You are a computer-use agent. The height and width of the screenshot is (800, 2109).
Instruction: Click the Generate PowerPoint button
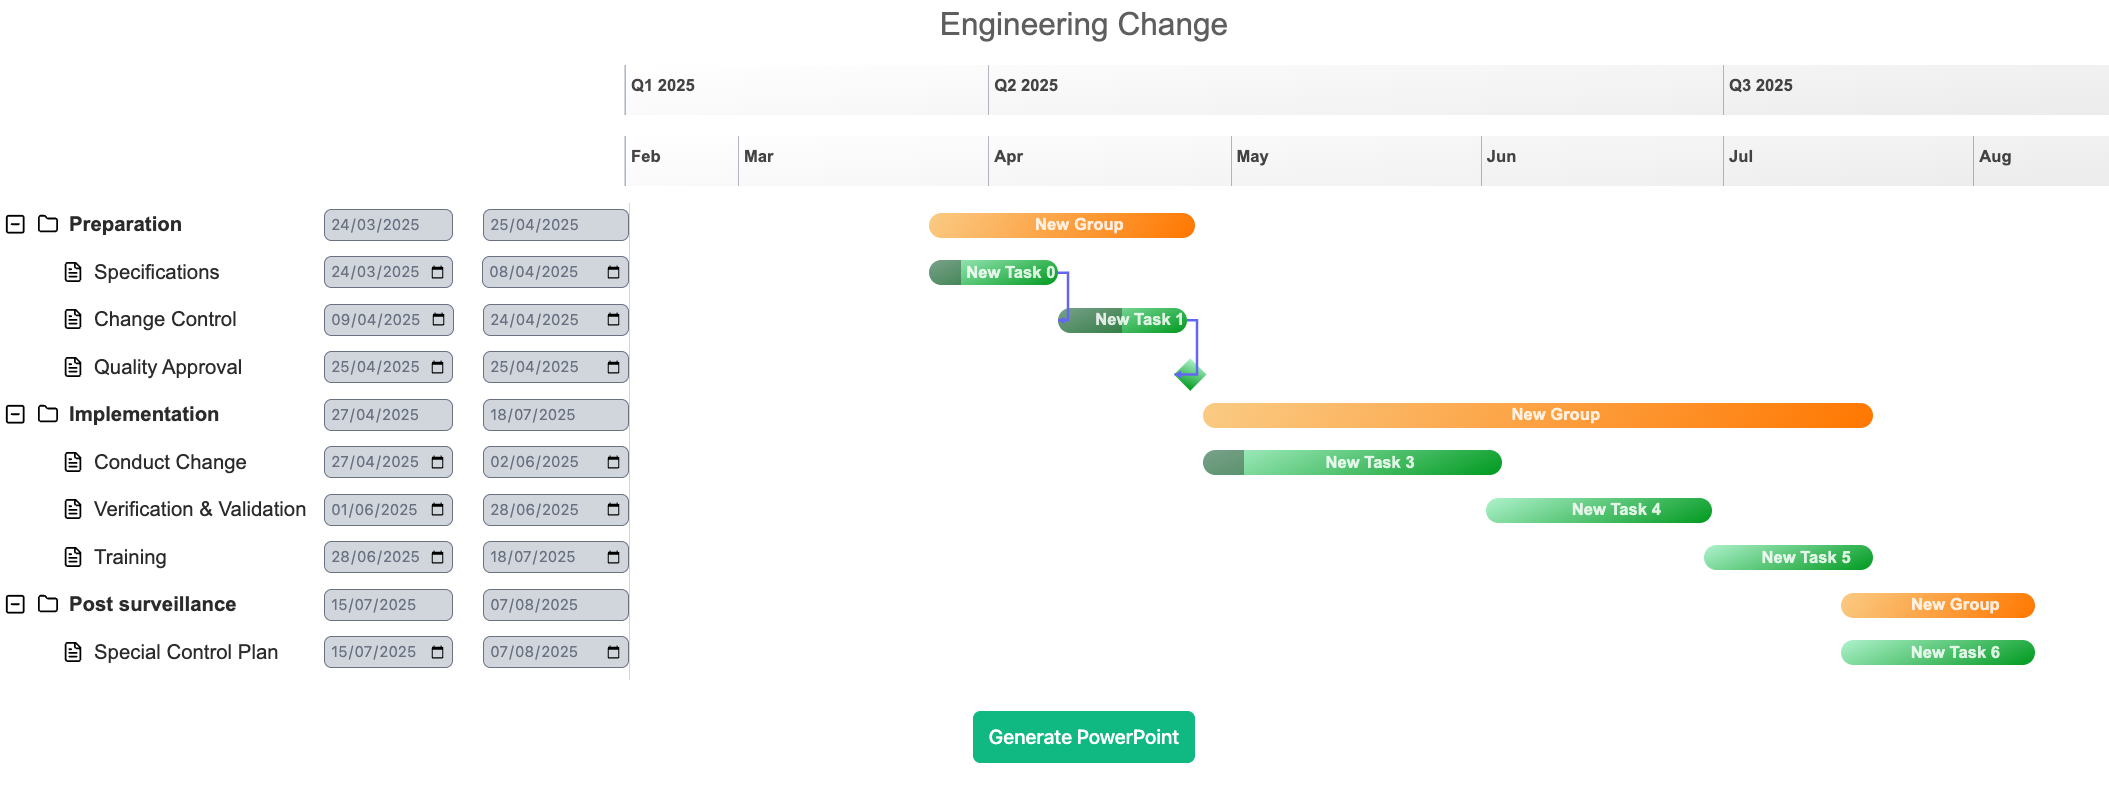(1083, 737)
